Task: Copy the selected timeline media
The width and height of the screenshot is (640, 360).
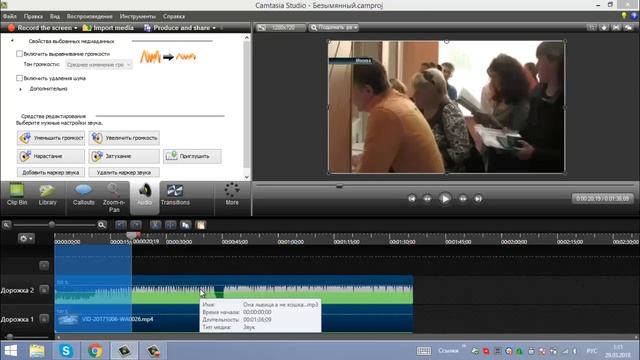Action: coord(186,225)
